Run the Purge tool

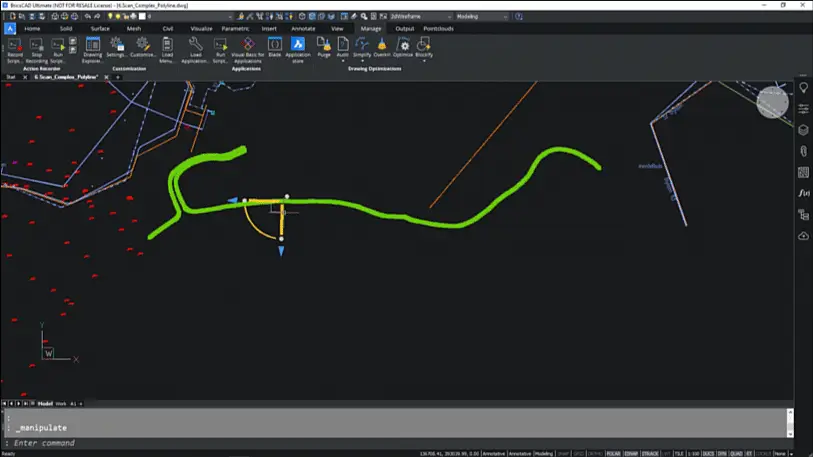click(x=323, y=46)
